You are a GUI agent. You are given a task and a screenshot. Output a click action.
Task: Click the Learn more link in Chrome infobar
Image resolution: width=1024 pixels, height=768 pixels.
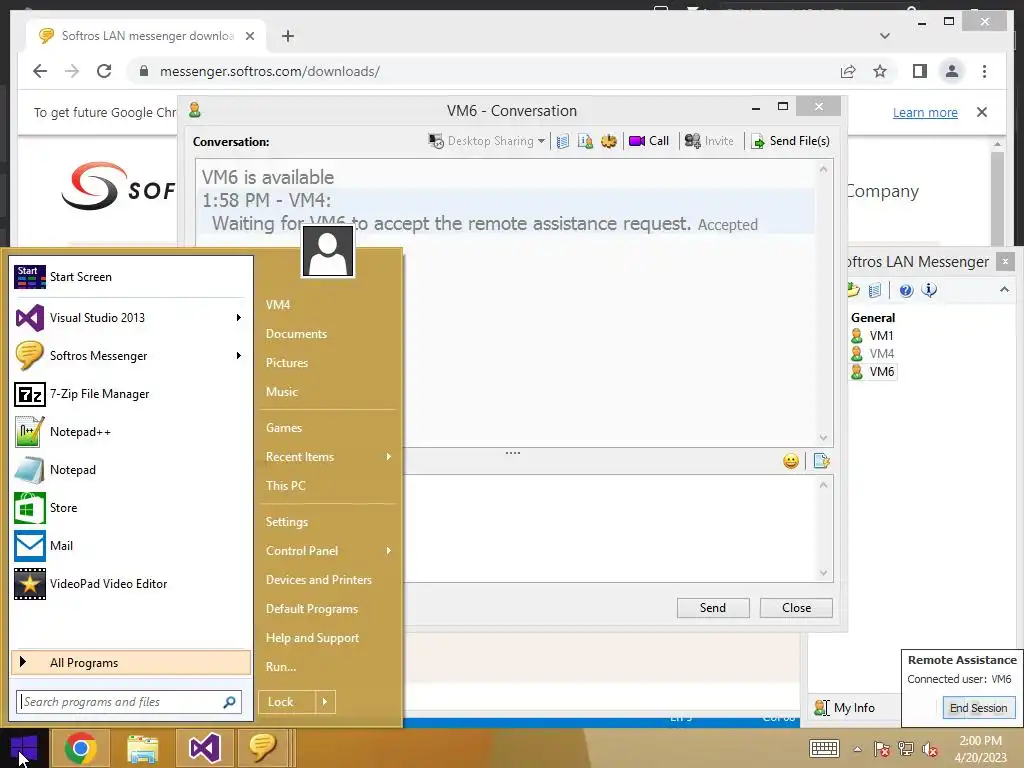(925, 112)
